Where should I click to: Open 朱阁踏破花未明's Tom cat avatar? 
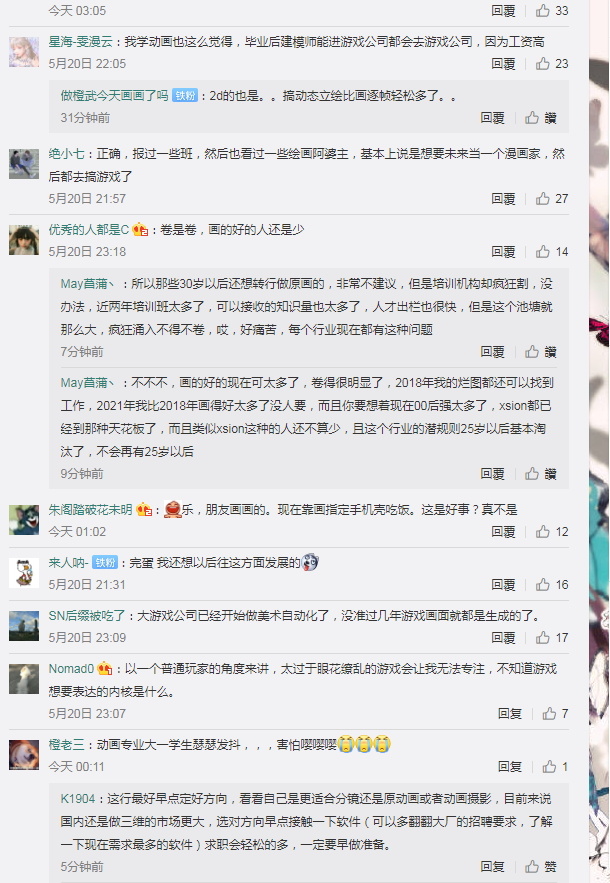(x=24, y=520)
